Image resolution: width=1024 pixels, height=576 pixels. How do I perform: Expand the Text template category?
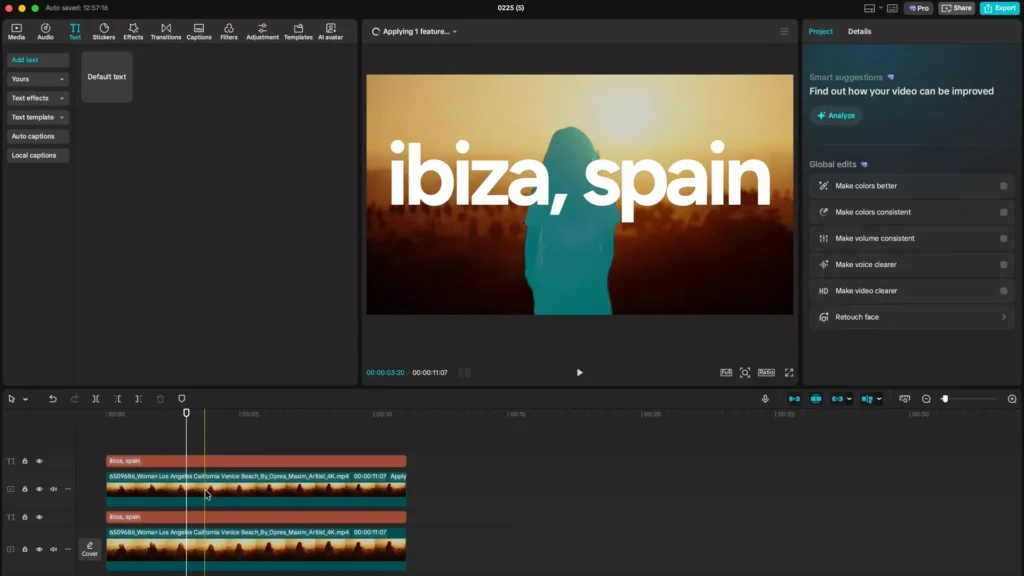click(38, 117)
